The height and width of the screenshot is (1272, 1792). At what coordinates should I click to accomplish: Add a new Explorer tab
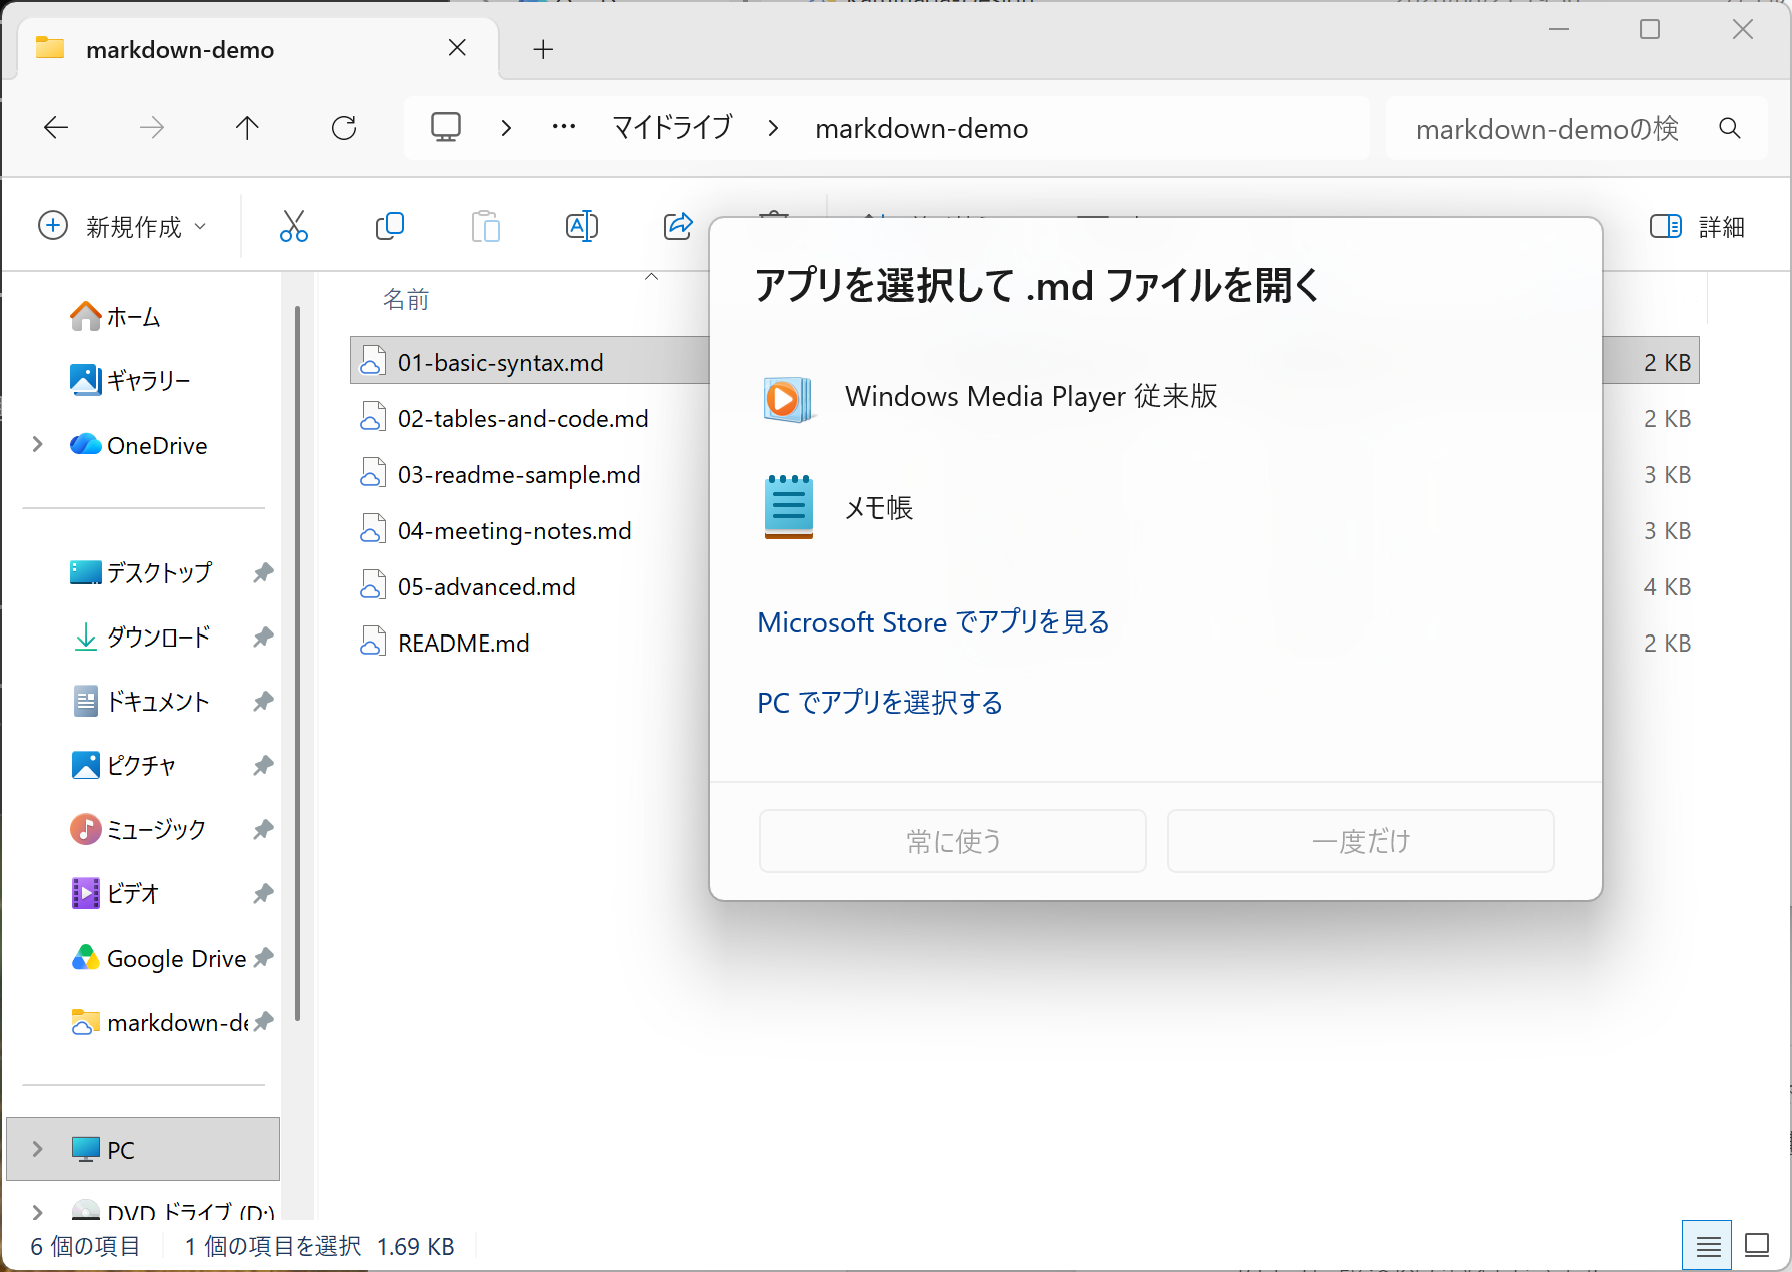(543, 49)
